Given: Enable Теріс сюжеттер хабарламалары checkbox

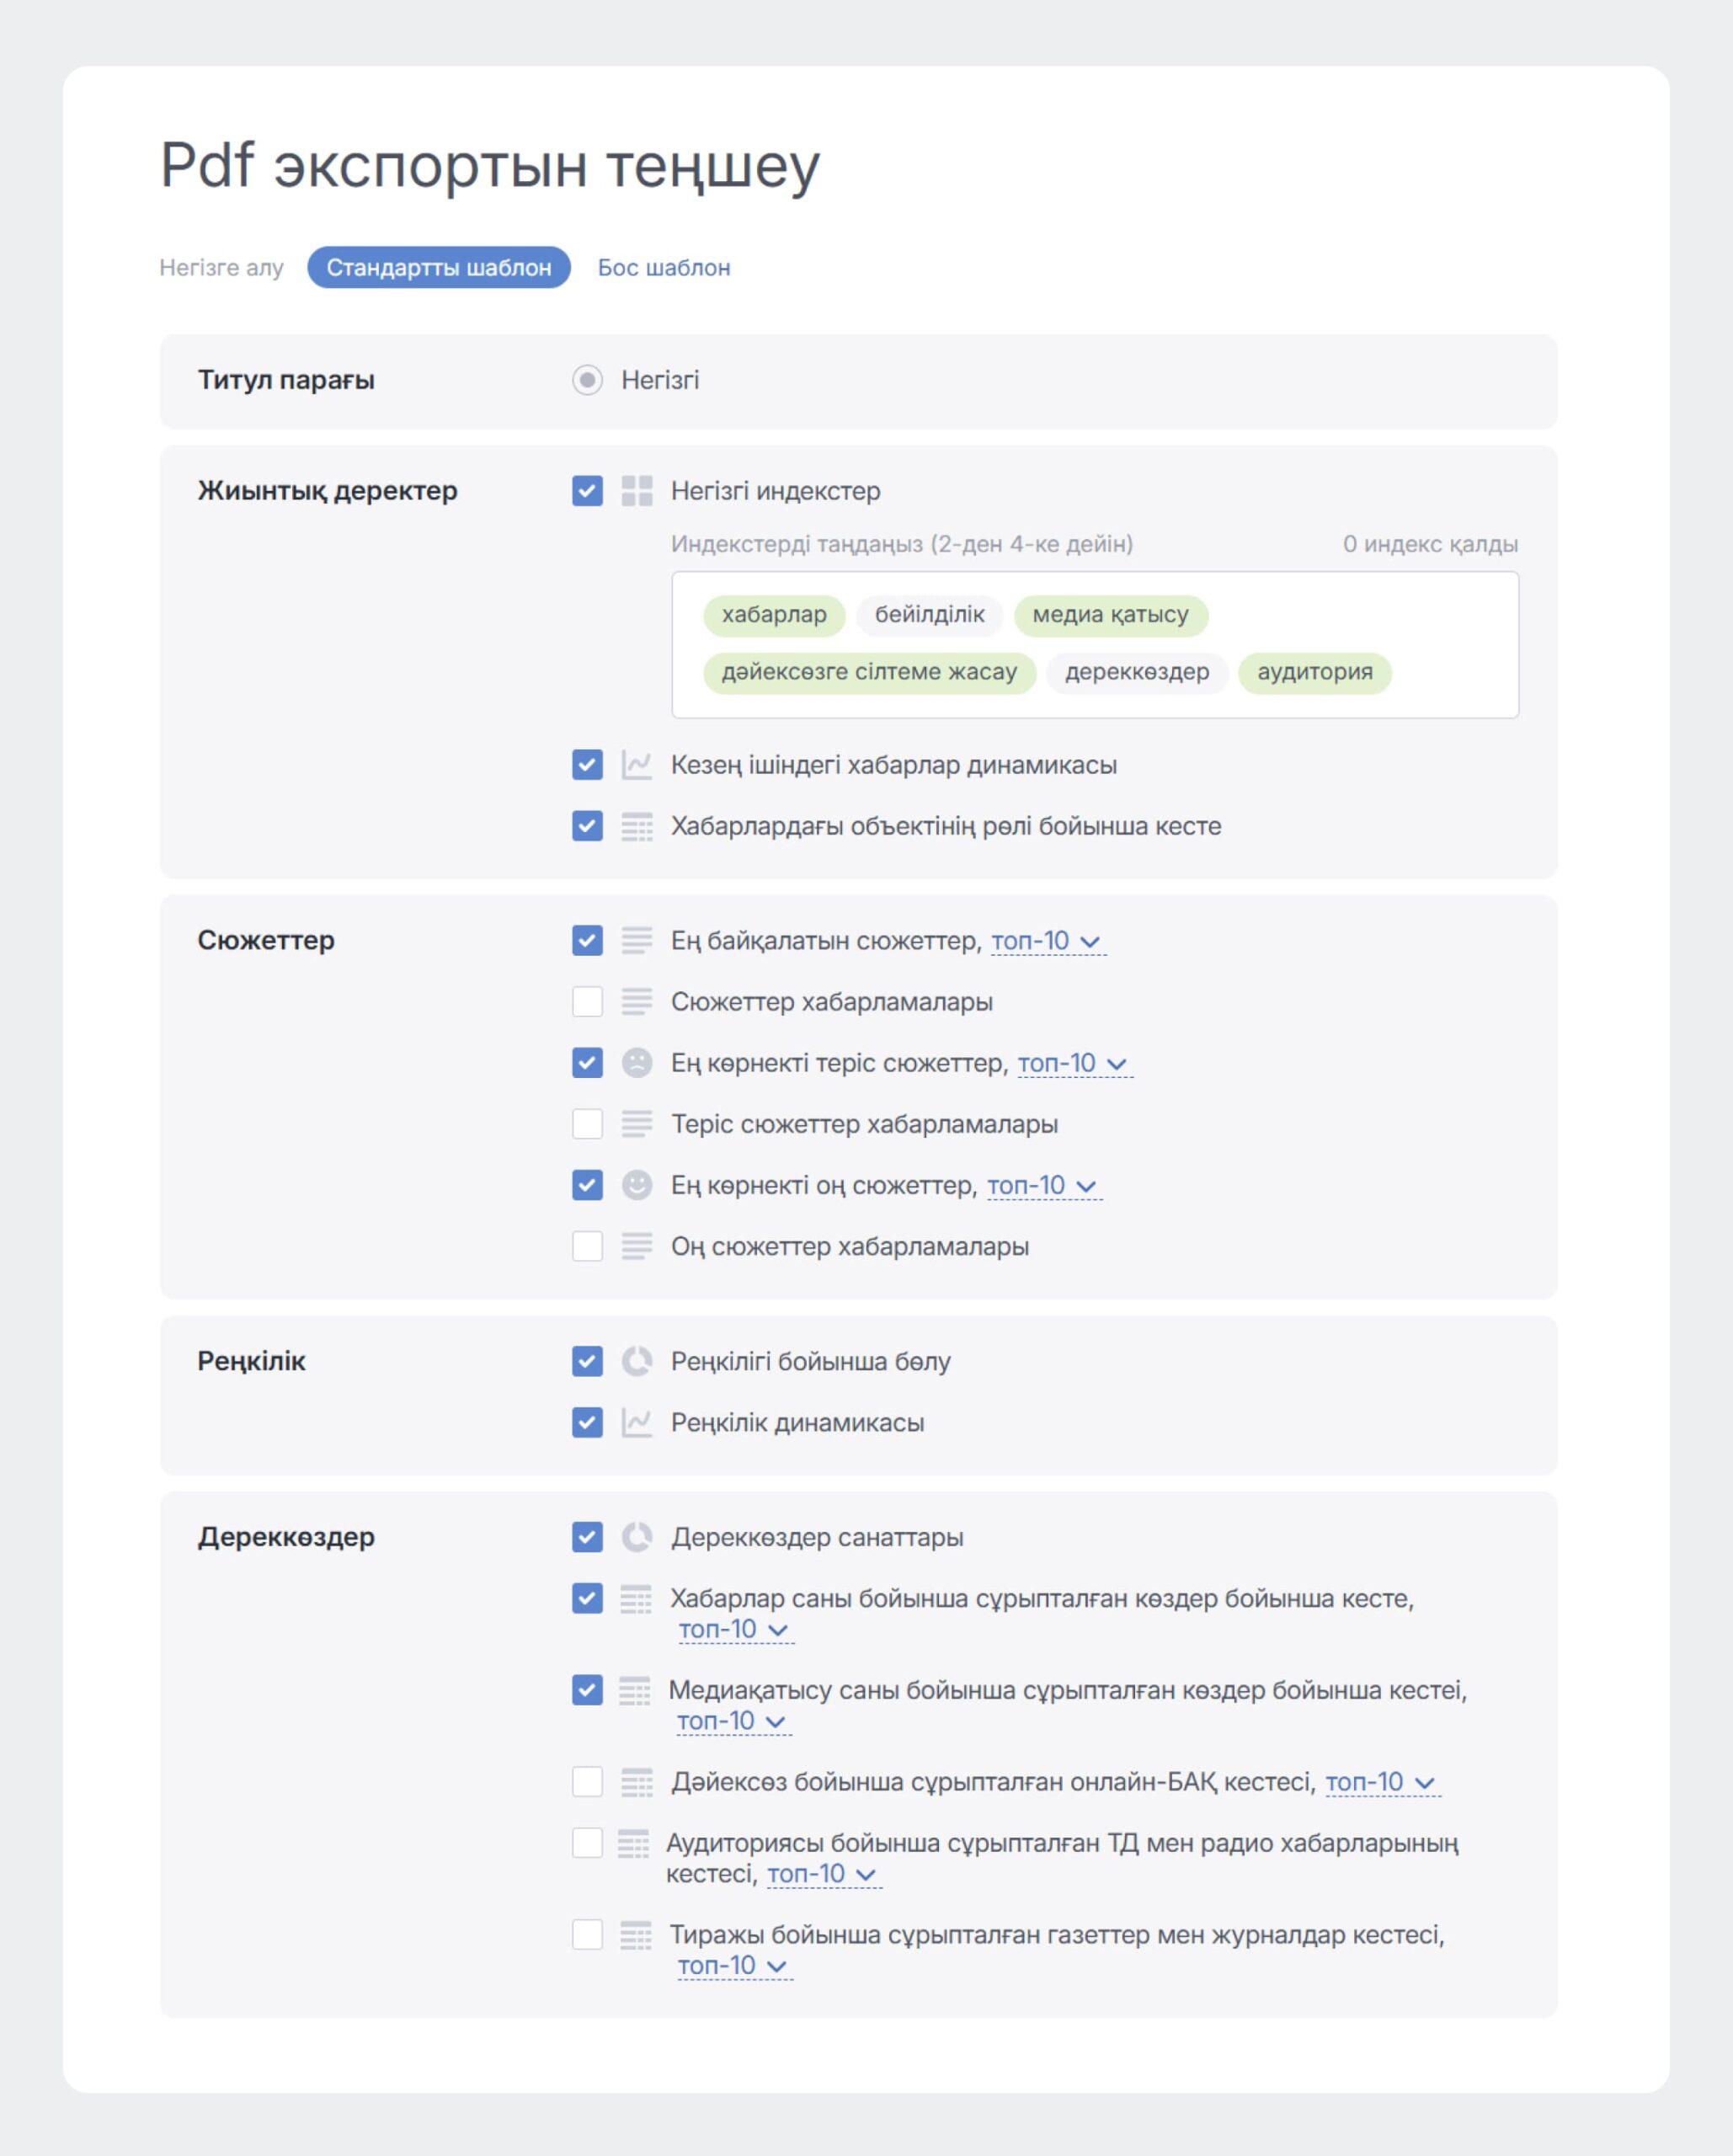Looking at the screenshot, I should [x=587, y=1124].
